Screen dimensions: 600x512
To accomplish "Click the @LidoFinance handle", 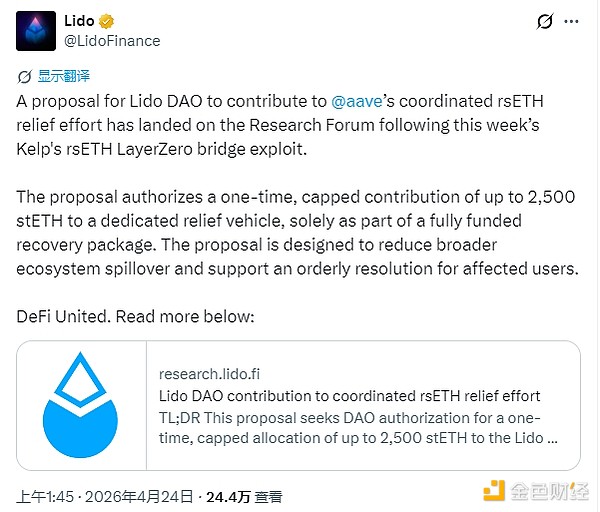I will pyautogui.click(x=110, y=41).
